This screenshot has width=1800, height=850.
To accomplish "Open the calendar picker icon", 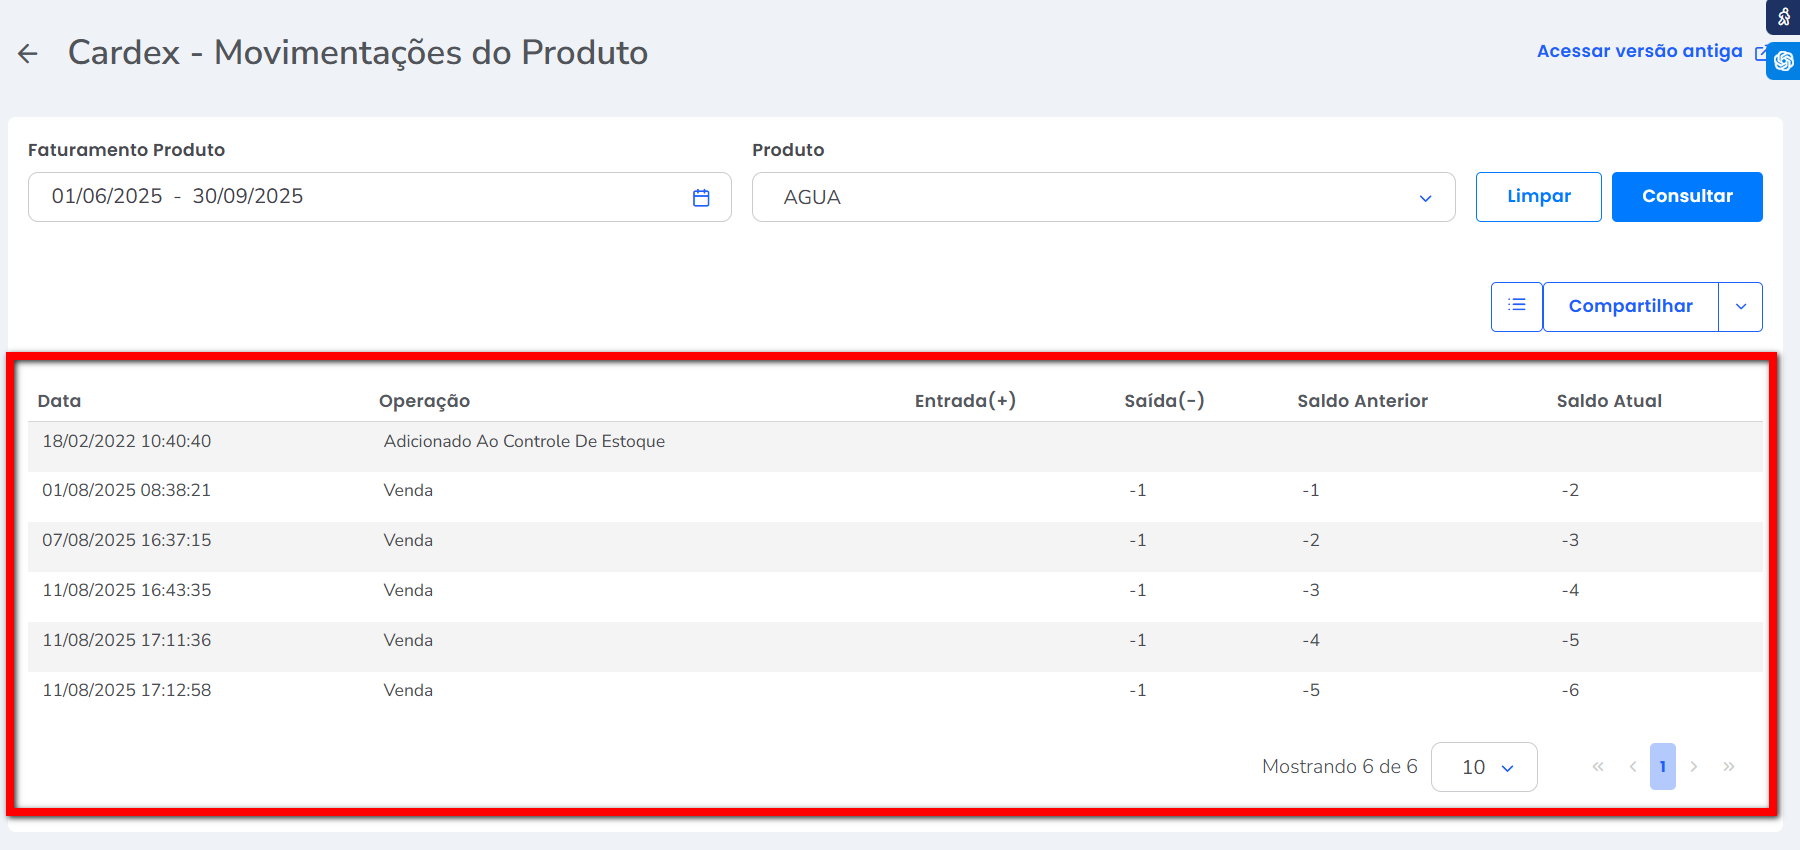I will (701, 198).
